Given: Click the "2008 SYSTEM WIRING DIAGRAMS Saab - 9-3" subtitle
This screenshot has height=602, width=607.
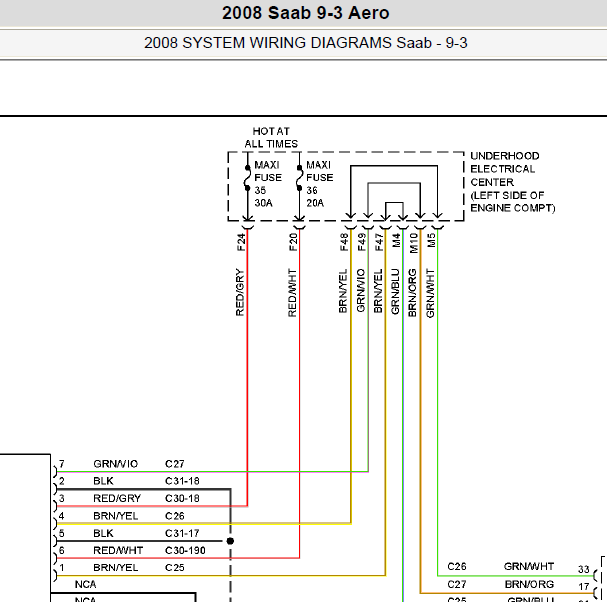Looking at the screenshot, I should pos(305,43).
